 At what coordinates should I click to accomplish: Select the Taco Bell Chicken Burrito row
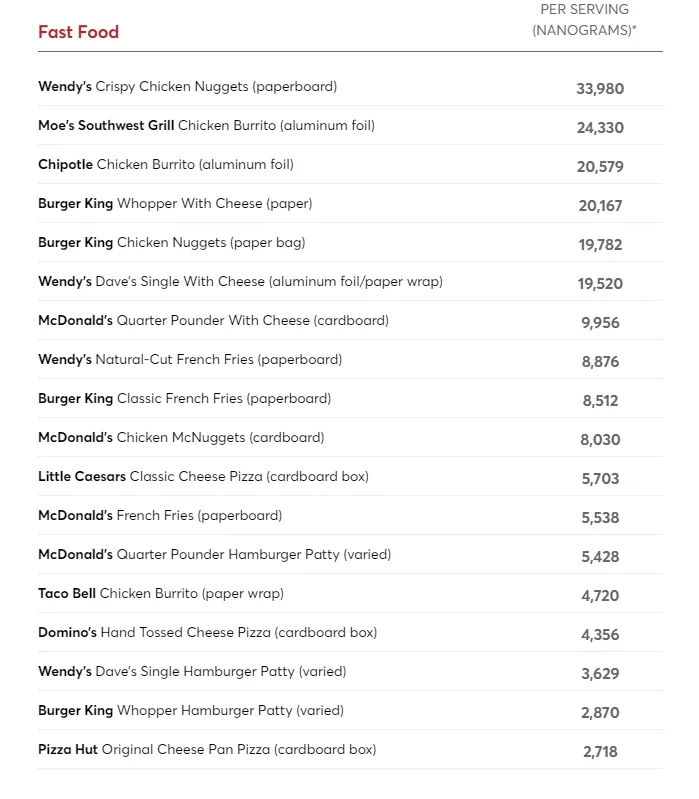(x=161, y=594)
